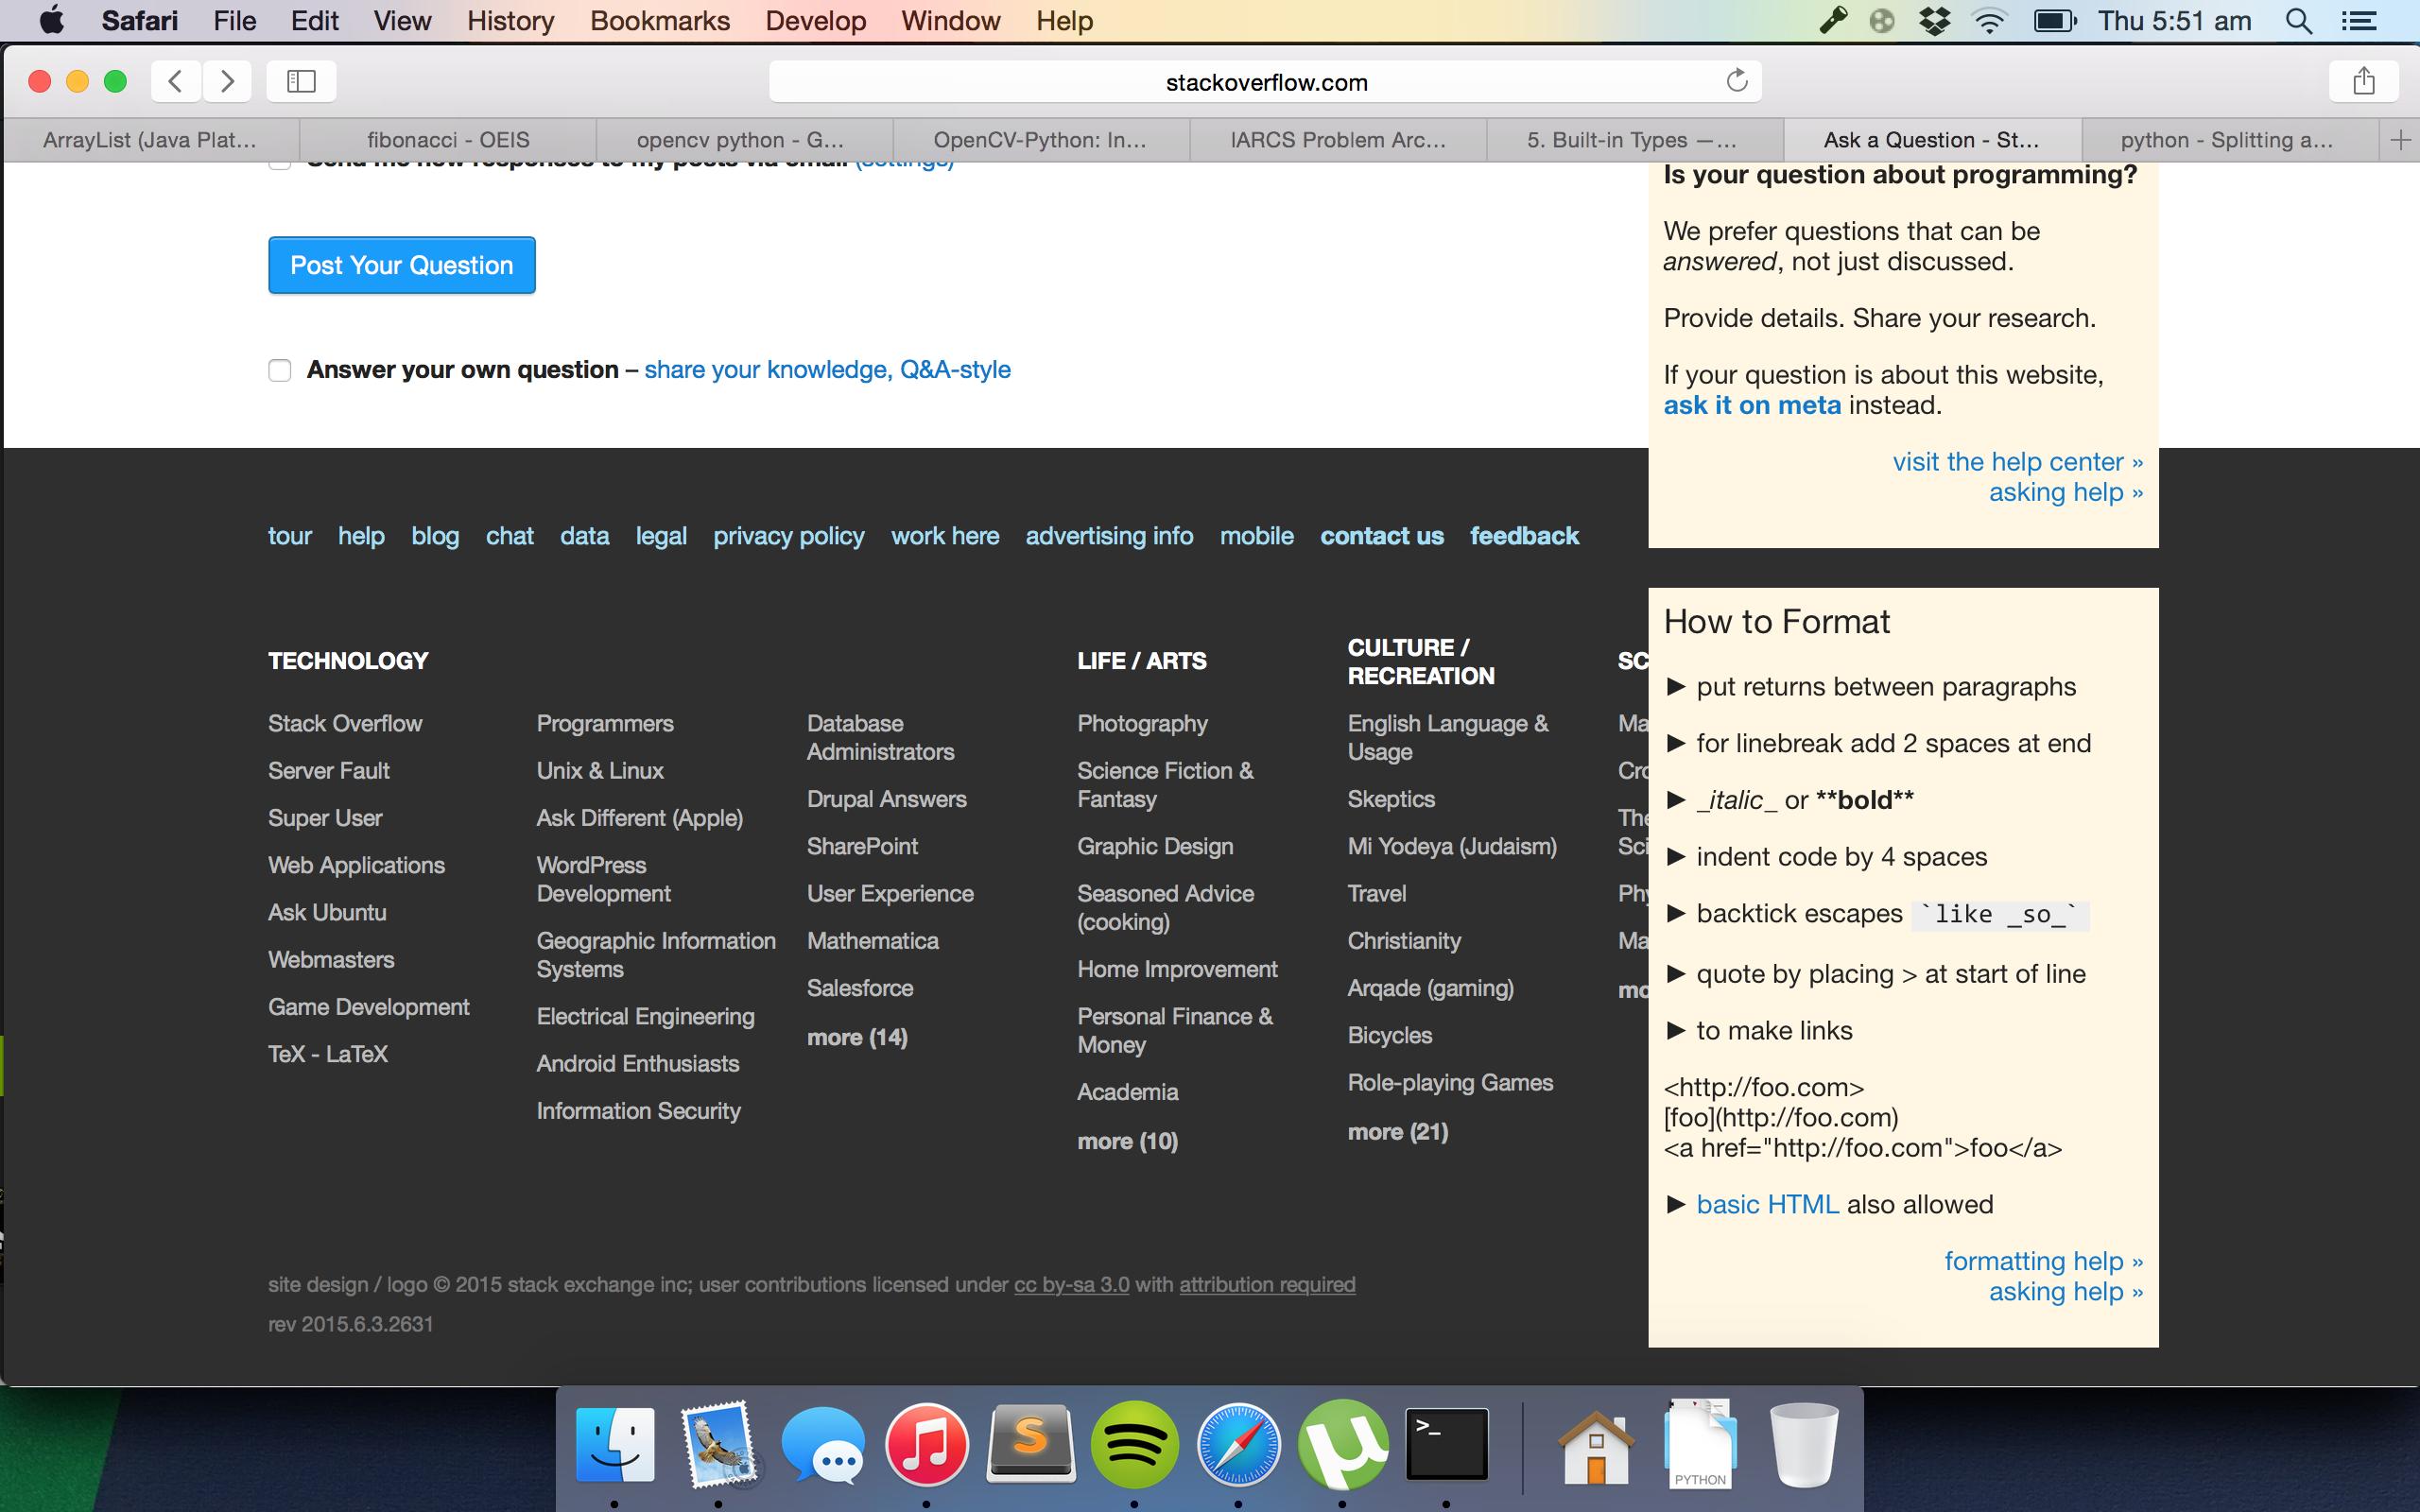Viewport: 2420px width, 1512px height.
Task: Click Post Your Question button
Action: click(403, 265)
